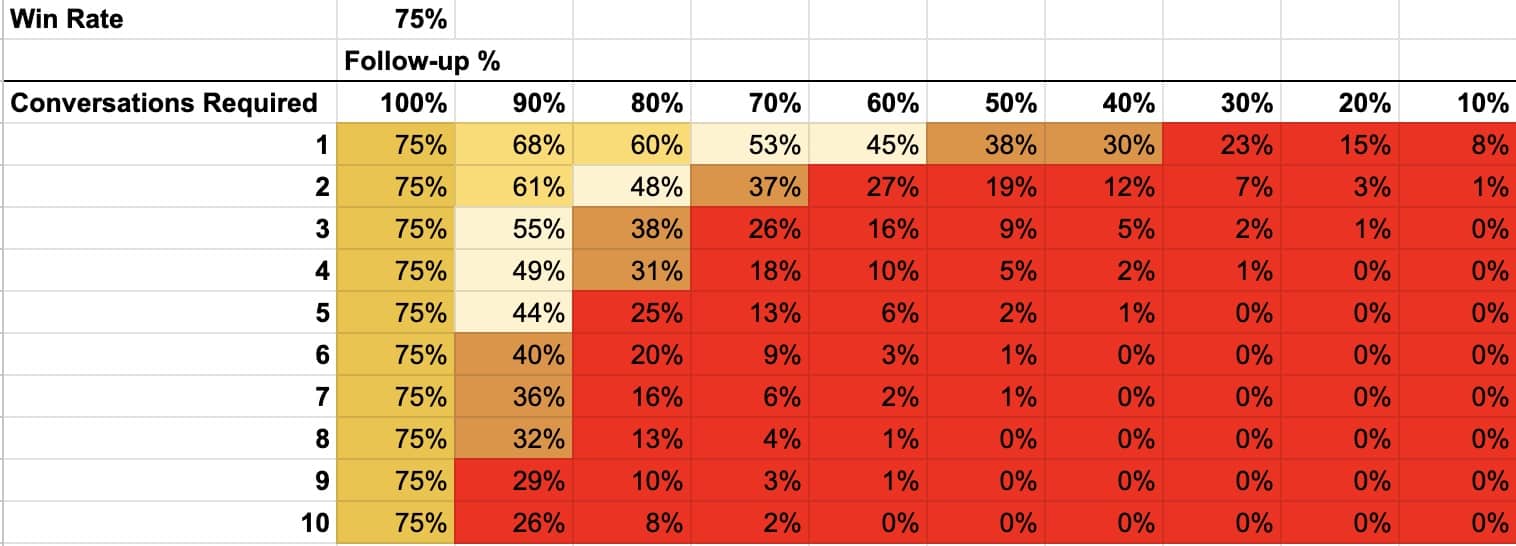The height and width of the screenshot is (546, 1516).
Task: Select the 55% cell in row 3
Action: tap(514, 229)
